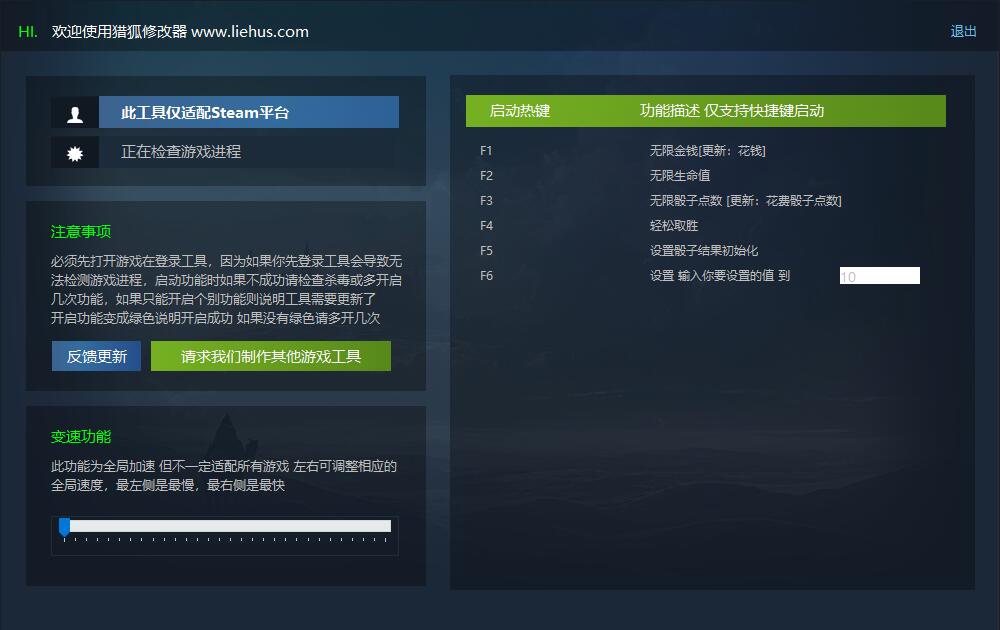Click the 无限金钱 cheat description

click(x=707, y=150)
